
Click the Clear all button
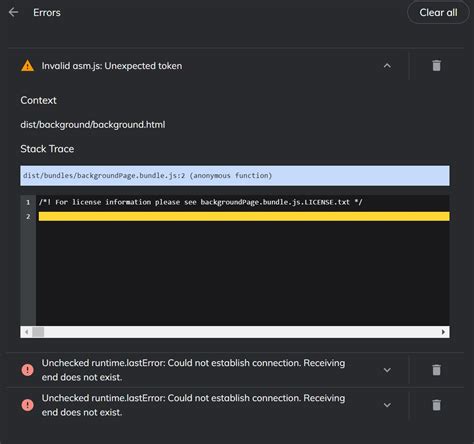(x=438, y=13)
